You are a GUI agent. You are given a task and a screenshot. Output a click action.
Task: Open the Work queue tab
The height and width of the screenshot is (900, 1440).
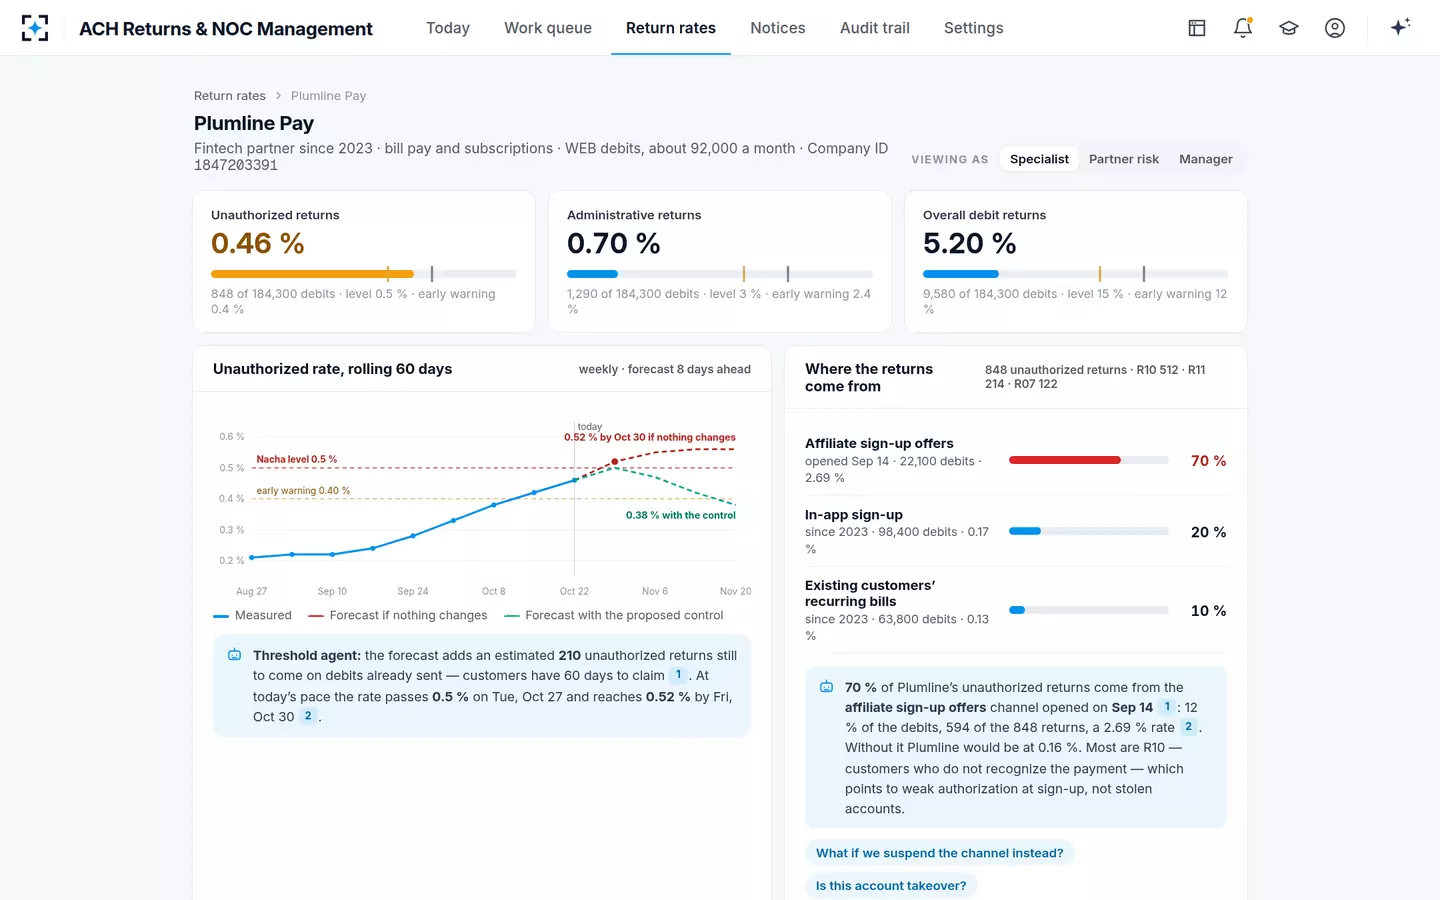tap(548, 28)
